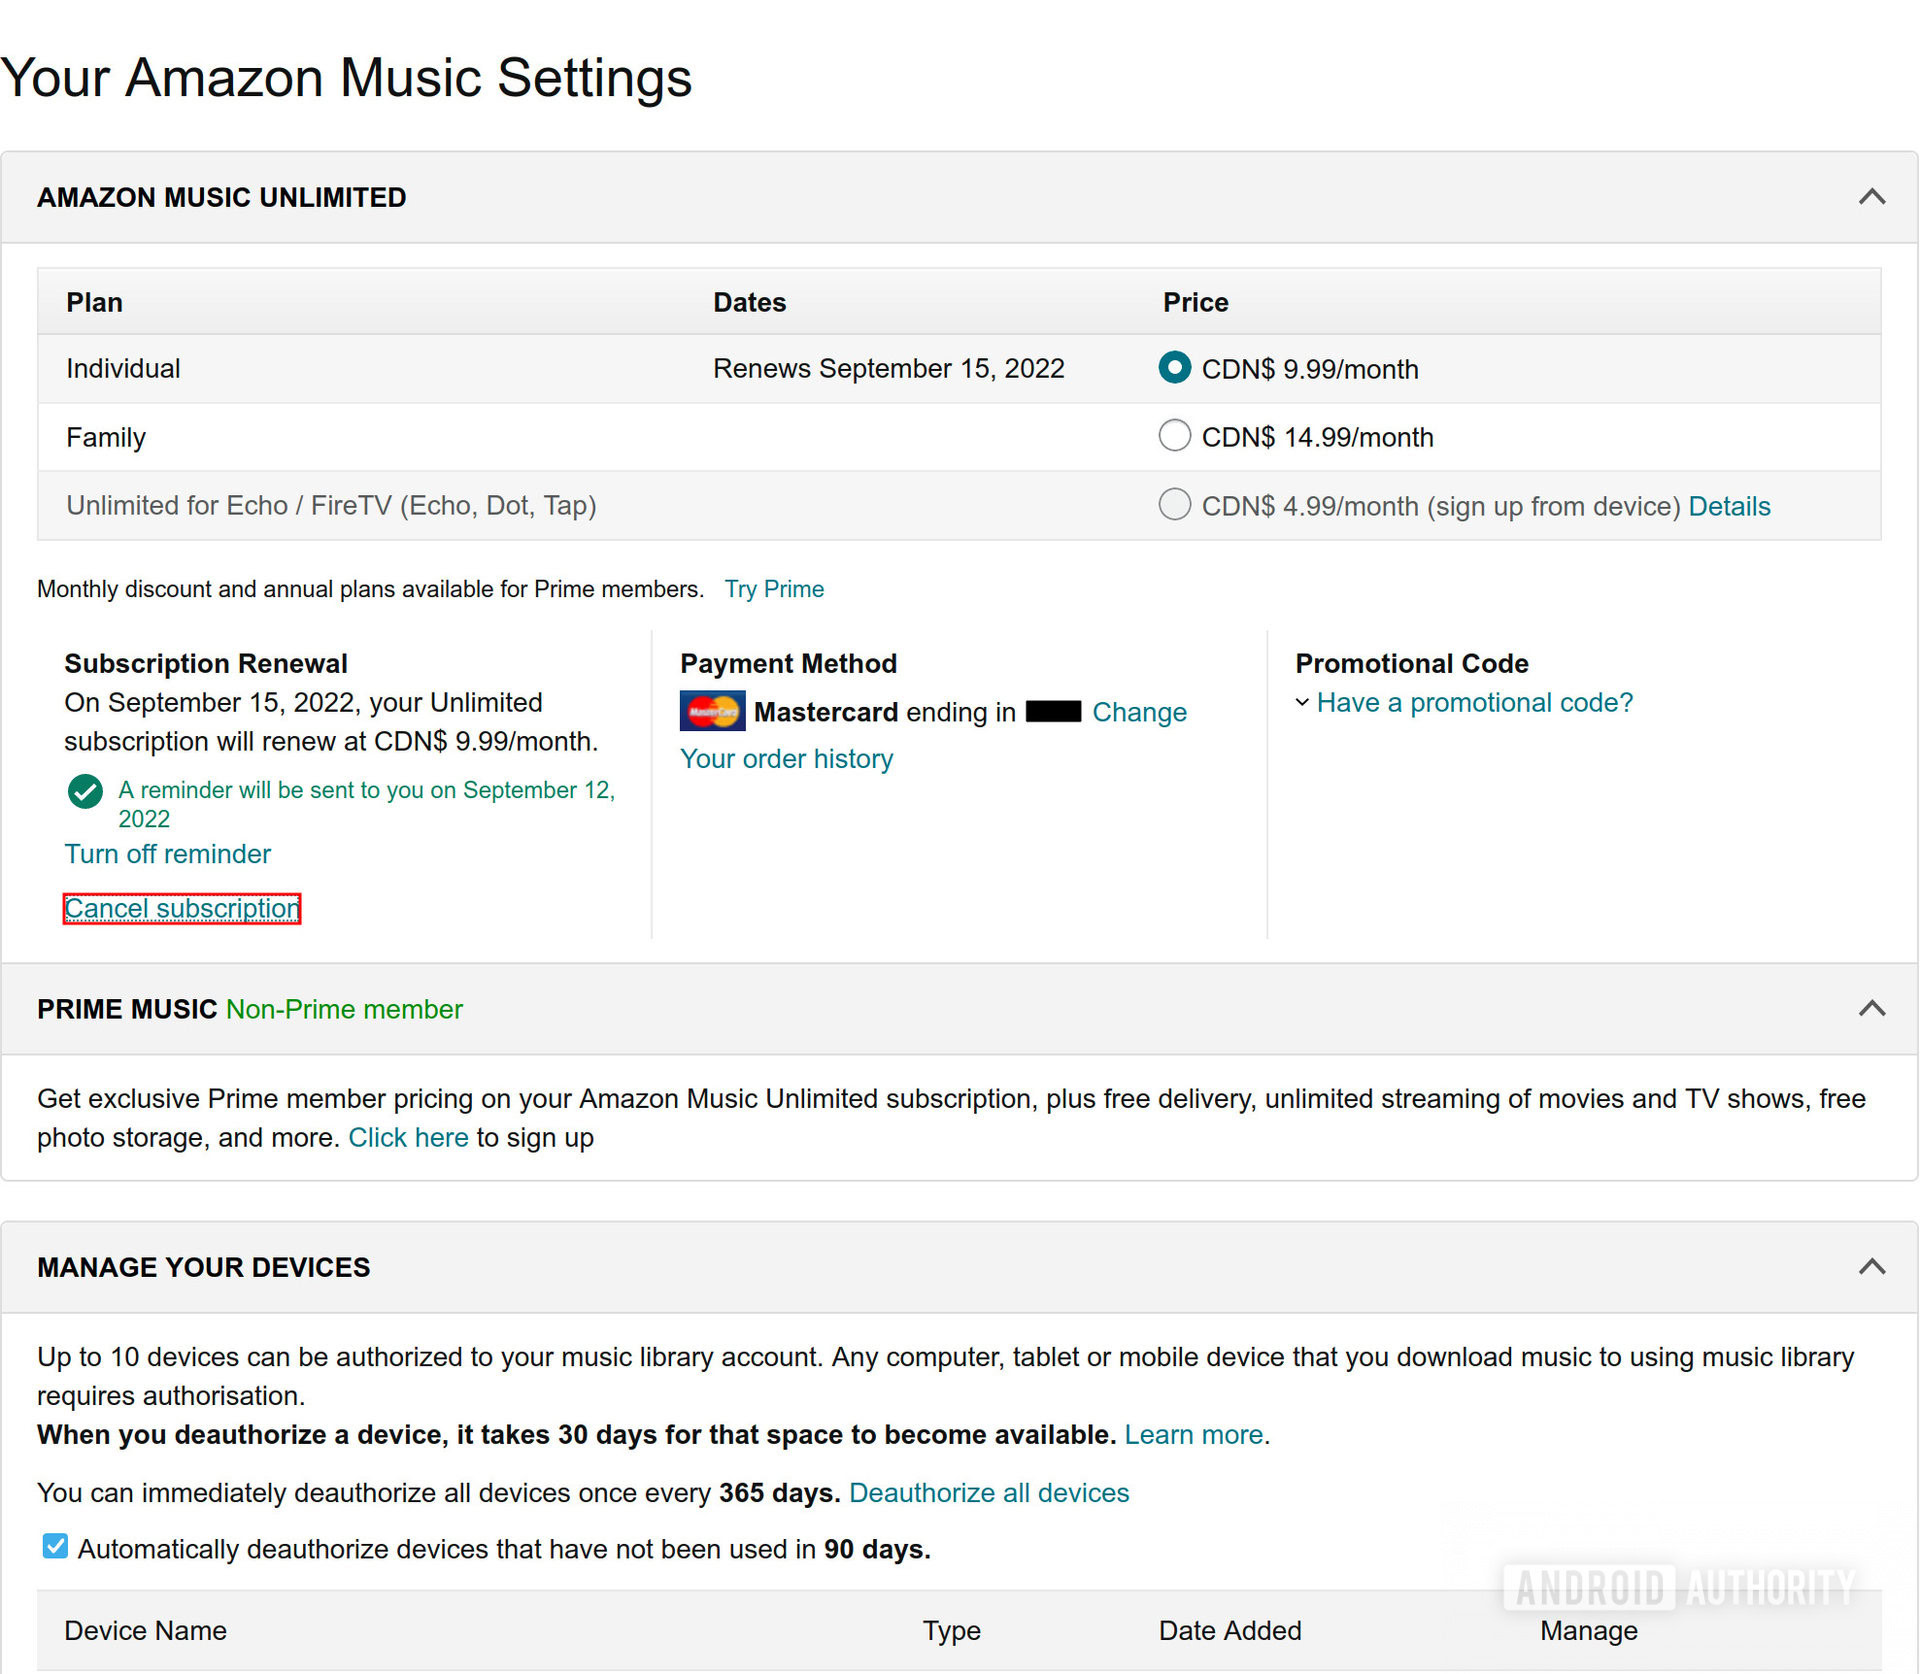
Task: Select the Family CDN$ 14.99/month plan
Action: [x=1174, y=436]
